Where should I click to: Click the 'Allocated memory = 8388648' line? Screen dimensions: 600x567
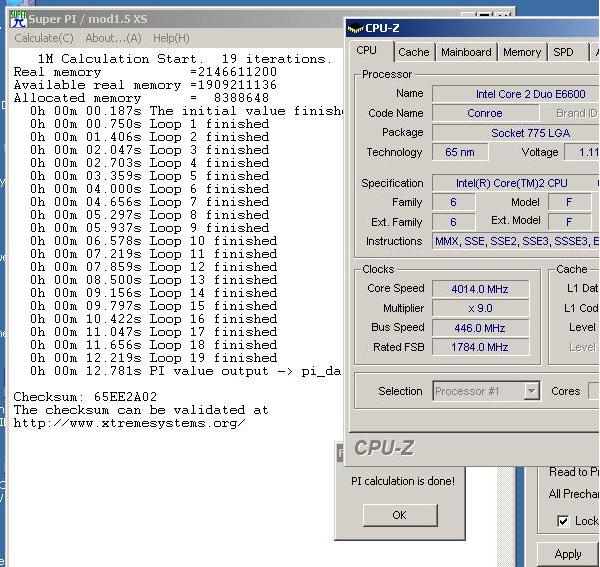coord(141,98)
